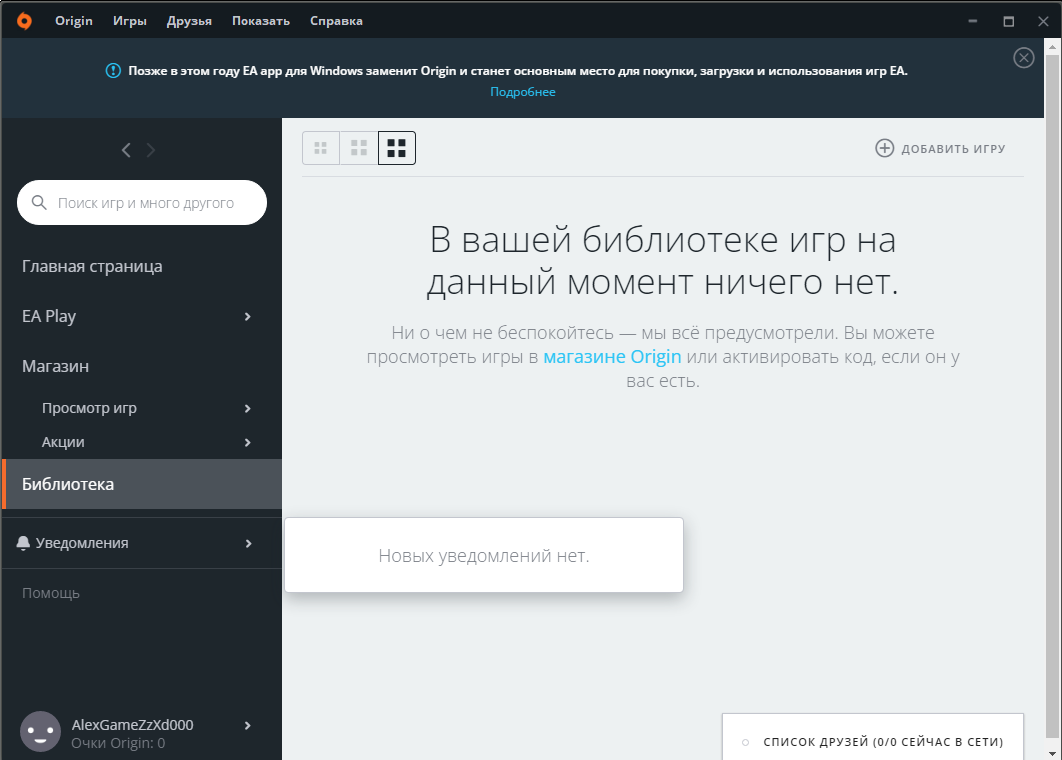Click 'Новых уведомлений нет.' text
Image resolution: width=1062 pixels, height=760 pixels.
click(484, 555)
